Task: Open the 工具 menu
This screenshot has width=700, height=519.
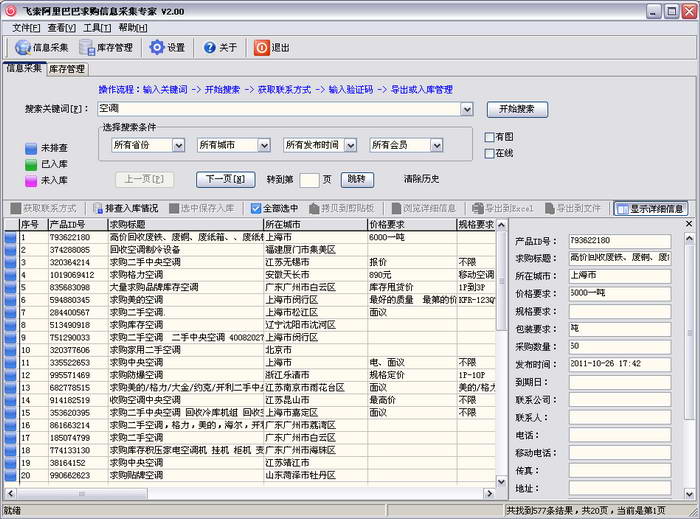Action: click(x=96, y=27)
